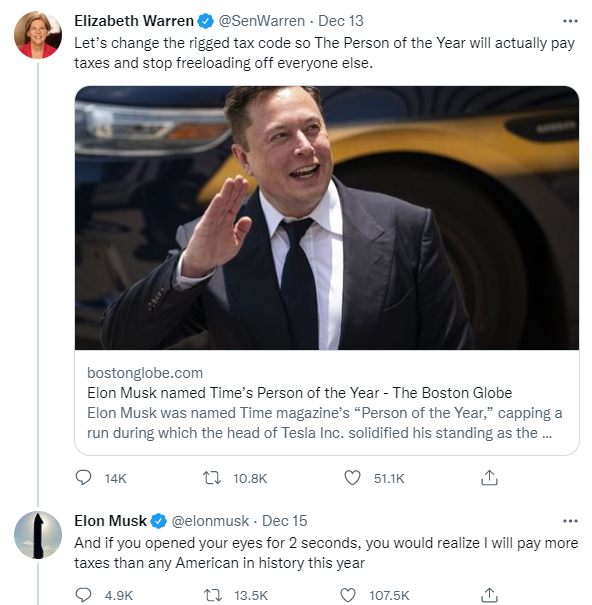Click the @SenWarren handle
592x605 pixels.
point(262,21)
